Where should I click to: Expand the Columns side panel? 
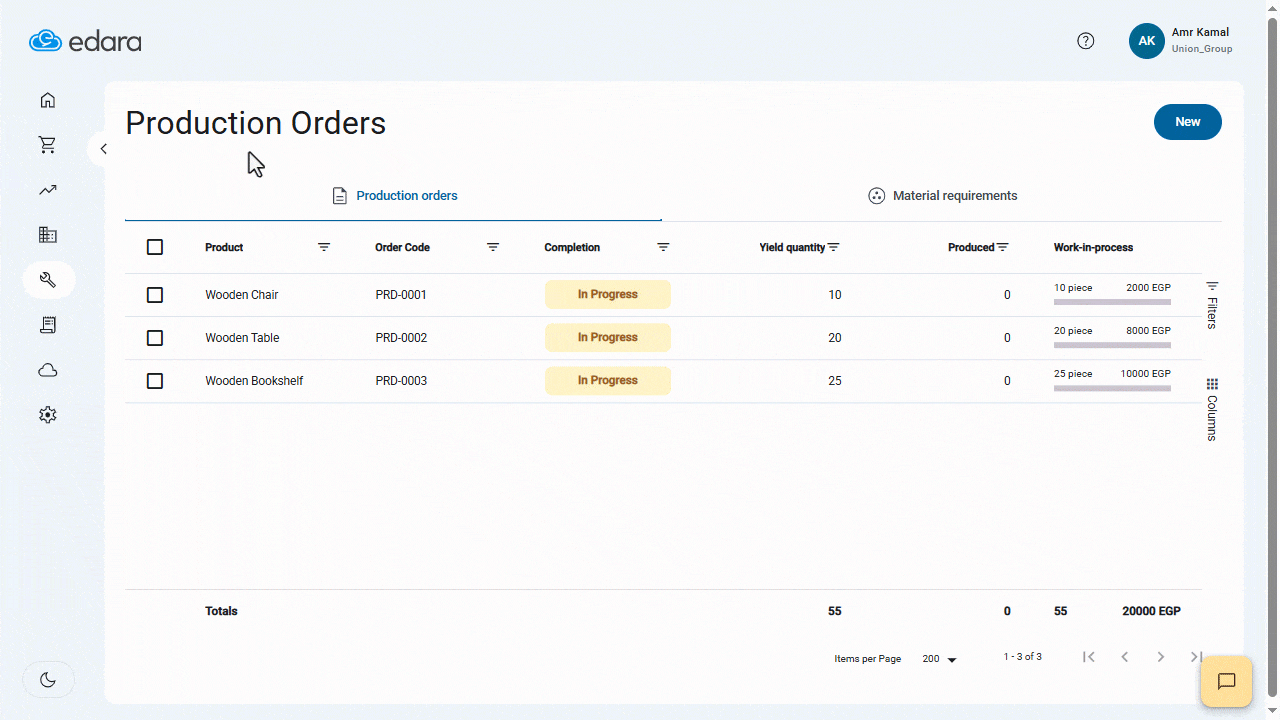(x=1212, y=410)
